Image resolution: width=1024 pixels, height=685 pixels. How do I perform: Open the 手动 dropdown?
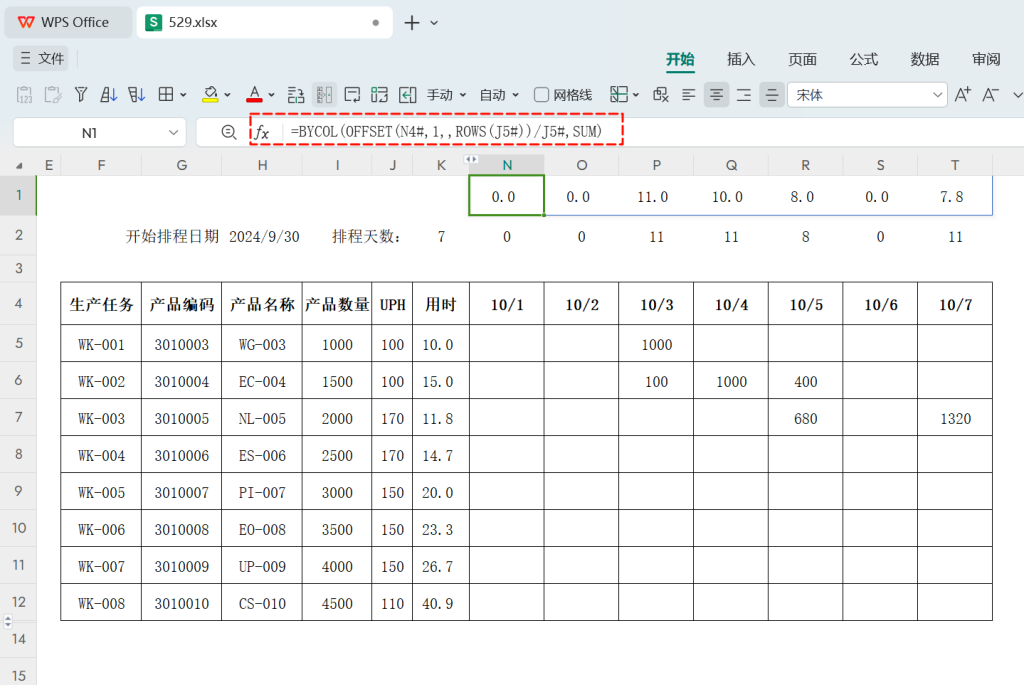[447, 95]
